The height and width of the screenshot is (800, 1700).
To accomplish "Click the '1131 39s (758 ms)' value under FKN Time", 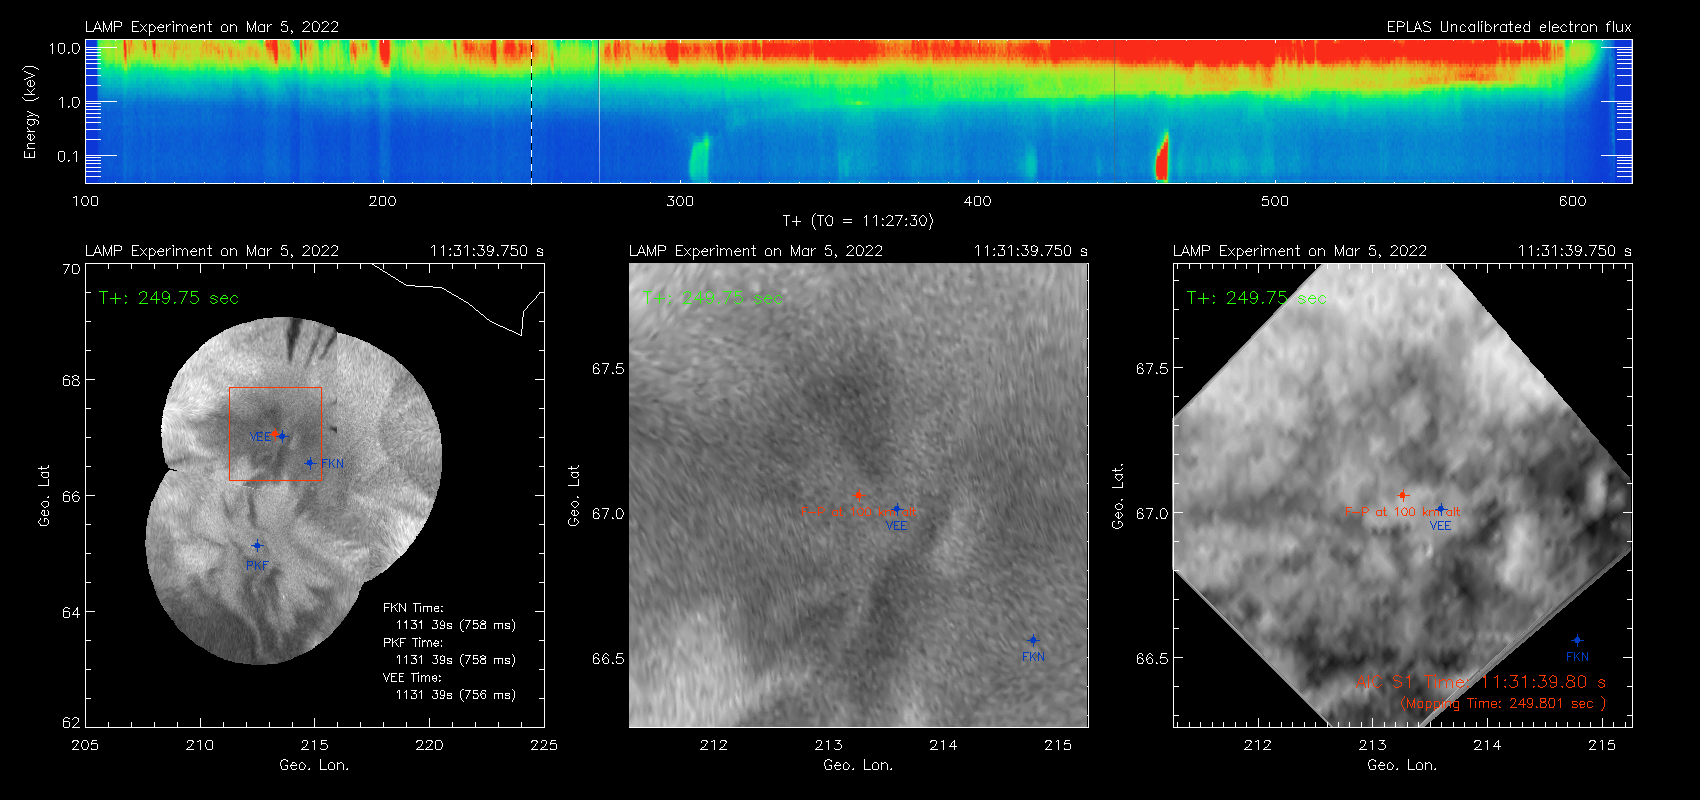I will pos(456,625).
